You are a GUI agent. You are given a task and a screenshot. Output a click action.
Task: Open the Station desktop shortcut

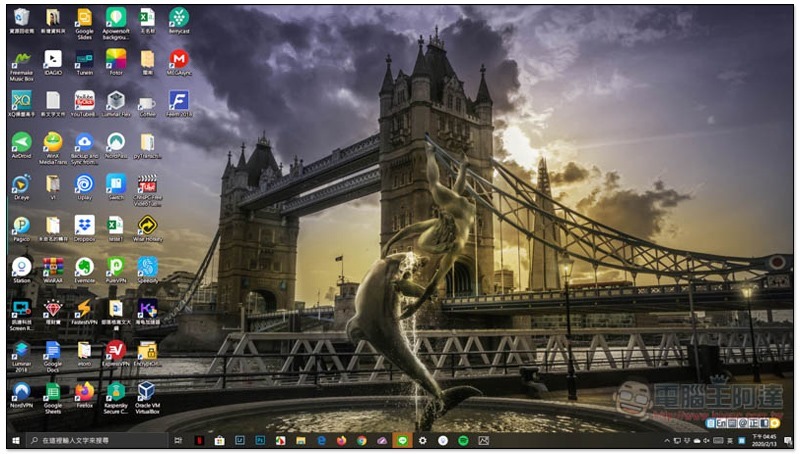tap(21, 270)
